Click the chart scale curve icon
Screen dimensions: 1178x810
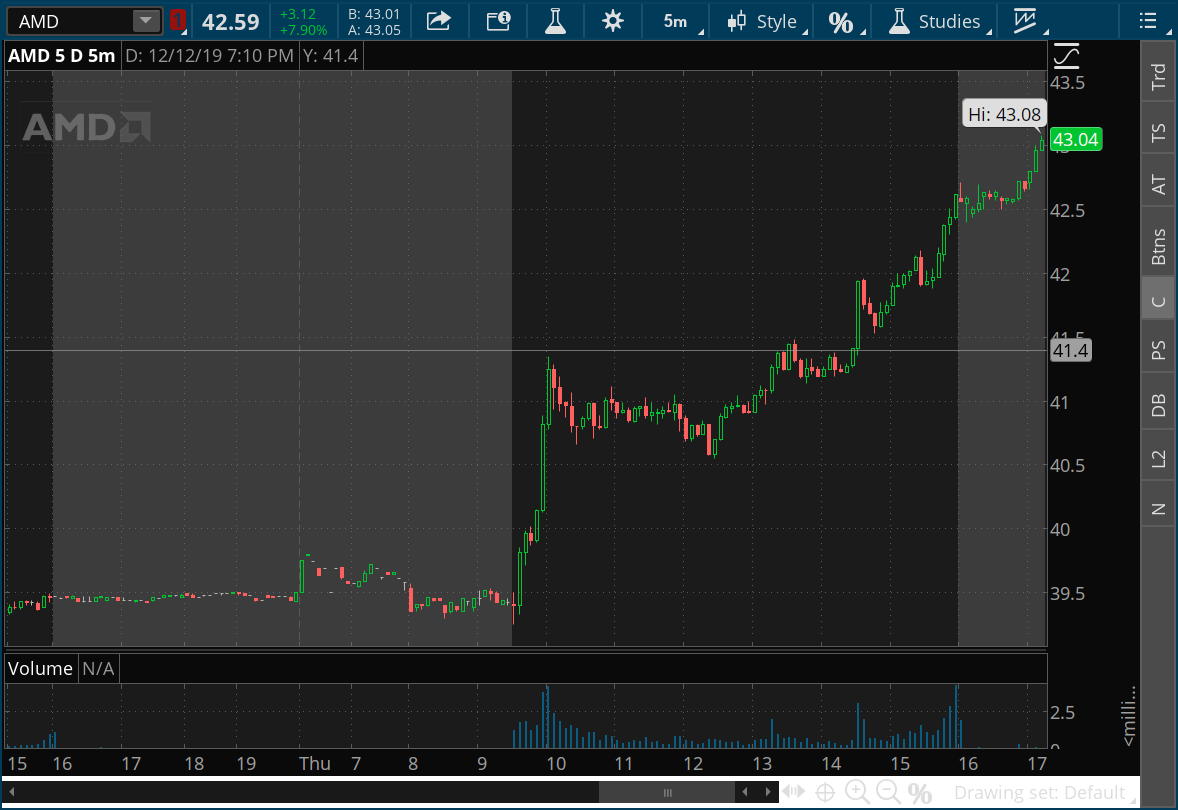1067,56
